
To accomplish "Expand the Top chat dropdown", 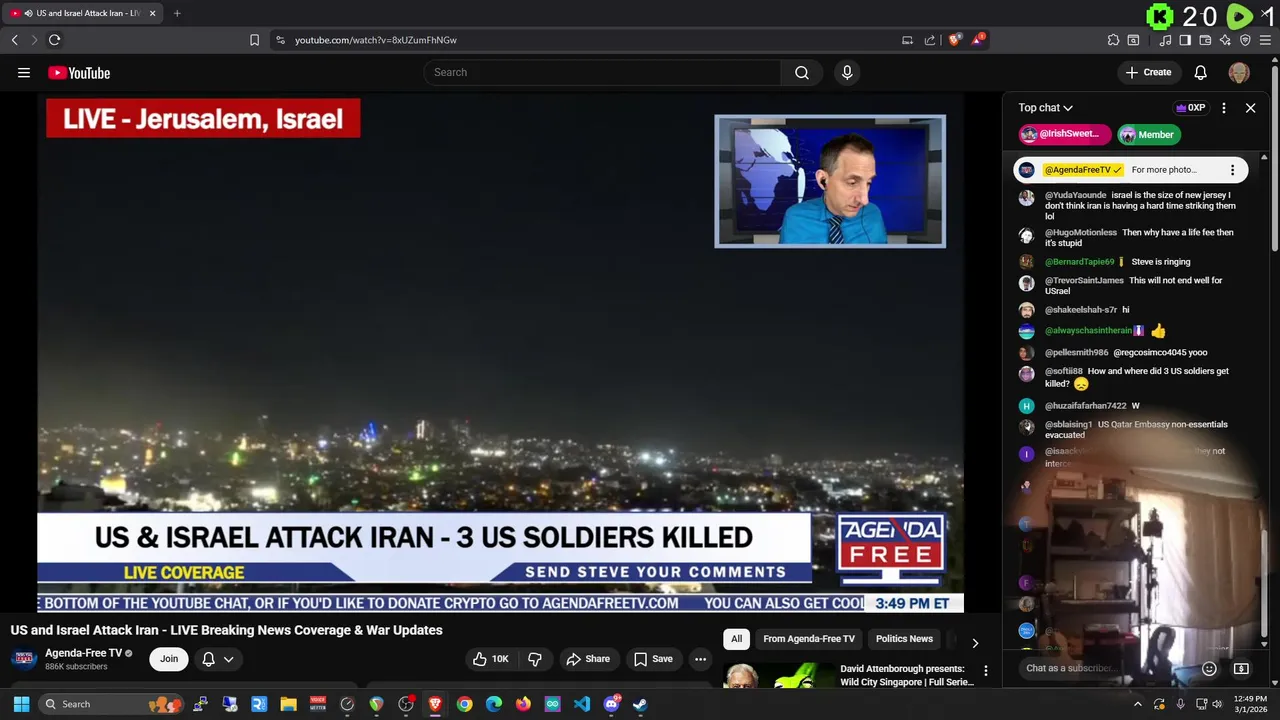I will (x=1046, y=108).
